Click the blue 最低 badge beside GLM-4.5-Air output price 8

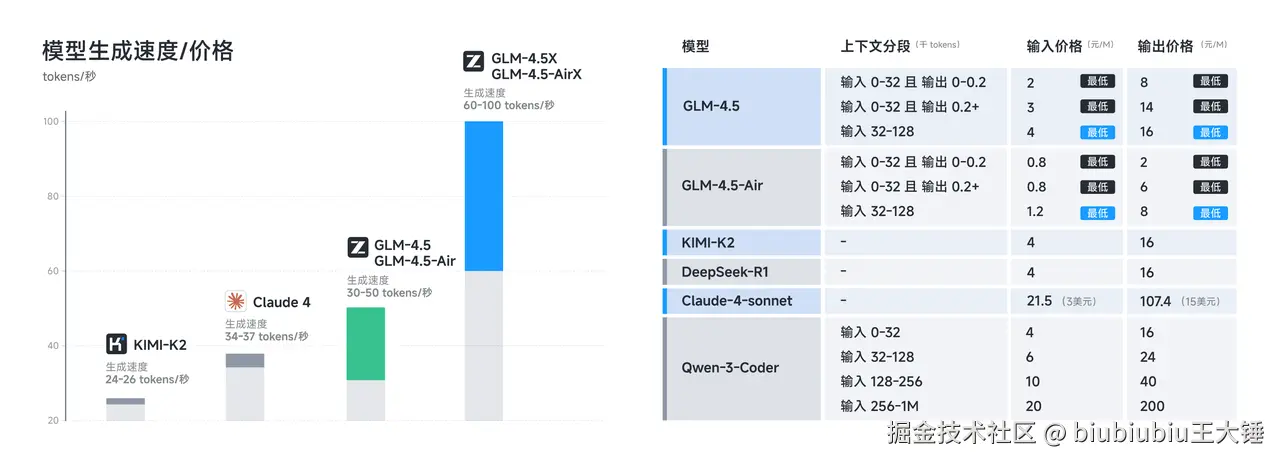point(1210,213)
